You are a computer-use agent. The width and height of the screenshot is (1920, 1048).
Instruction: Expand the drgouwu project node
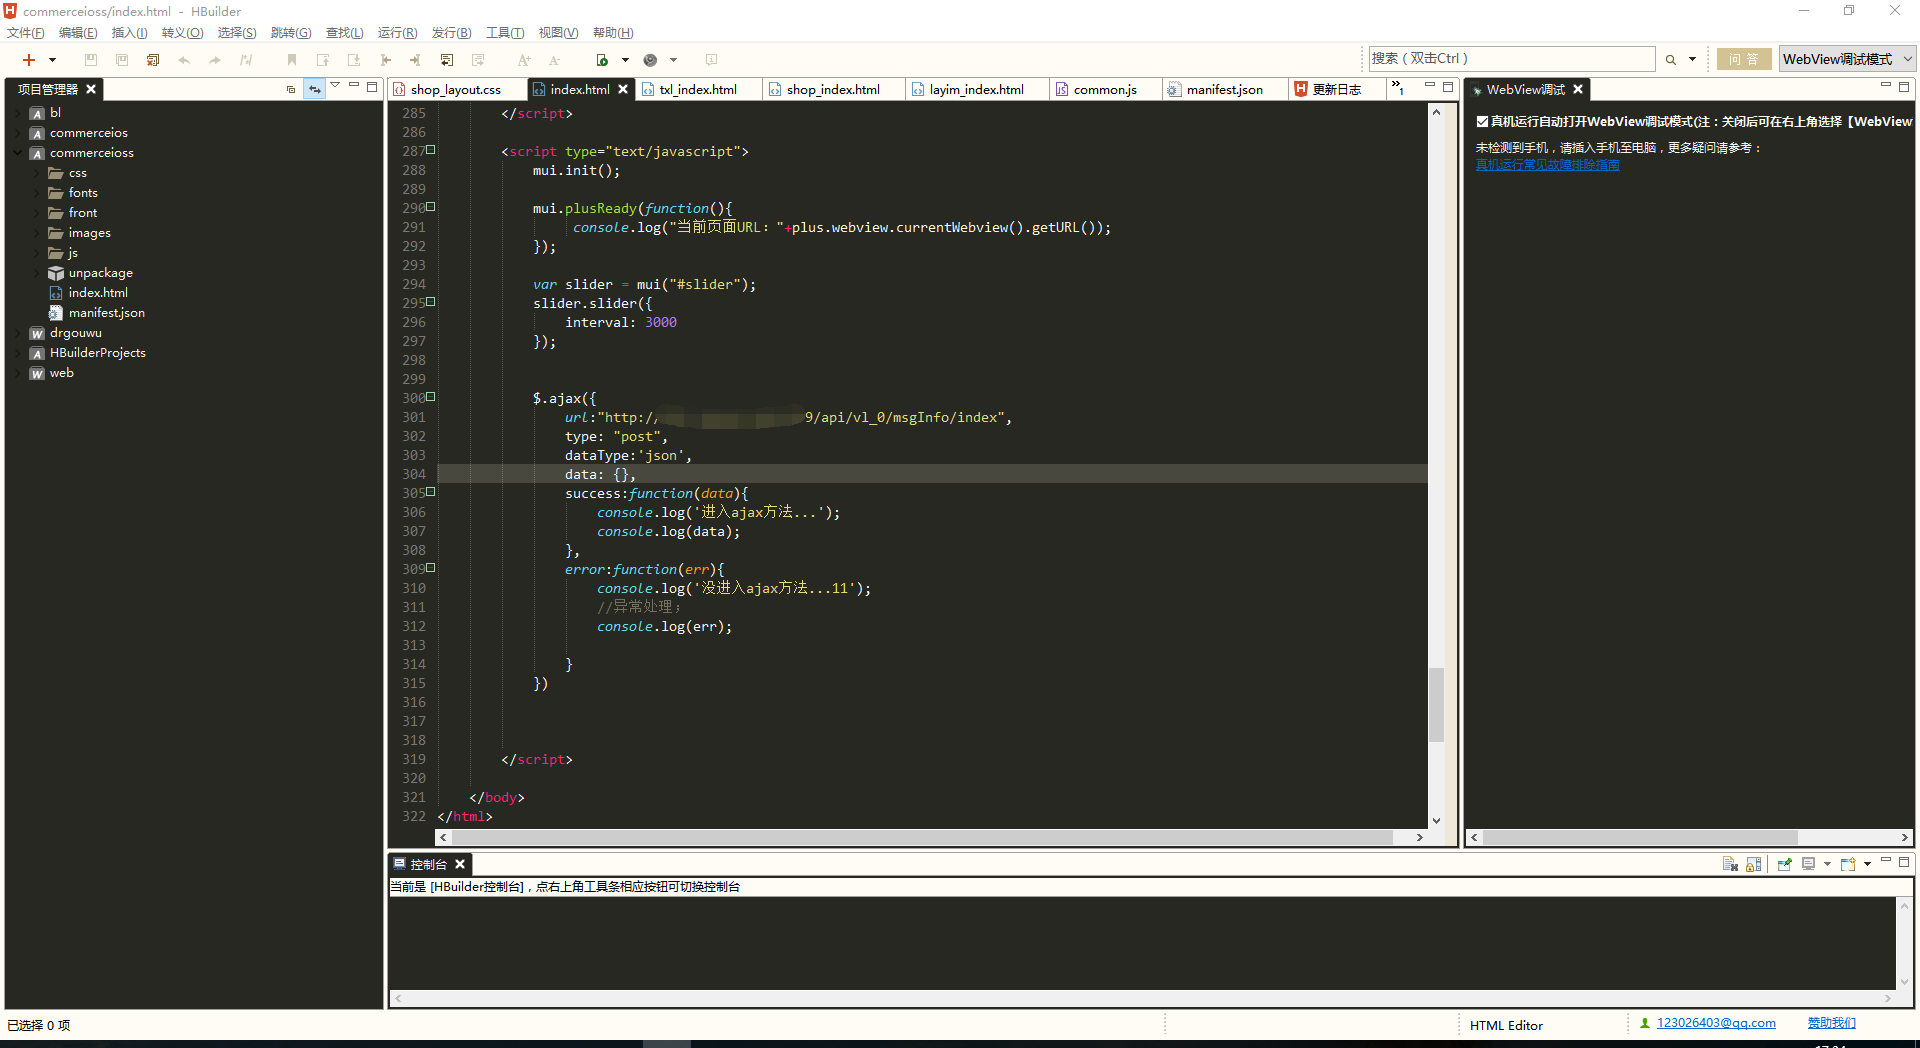[18, 333]
